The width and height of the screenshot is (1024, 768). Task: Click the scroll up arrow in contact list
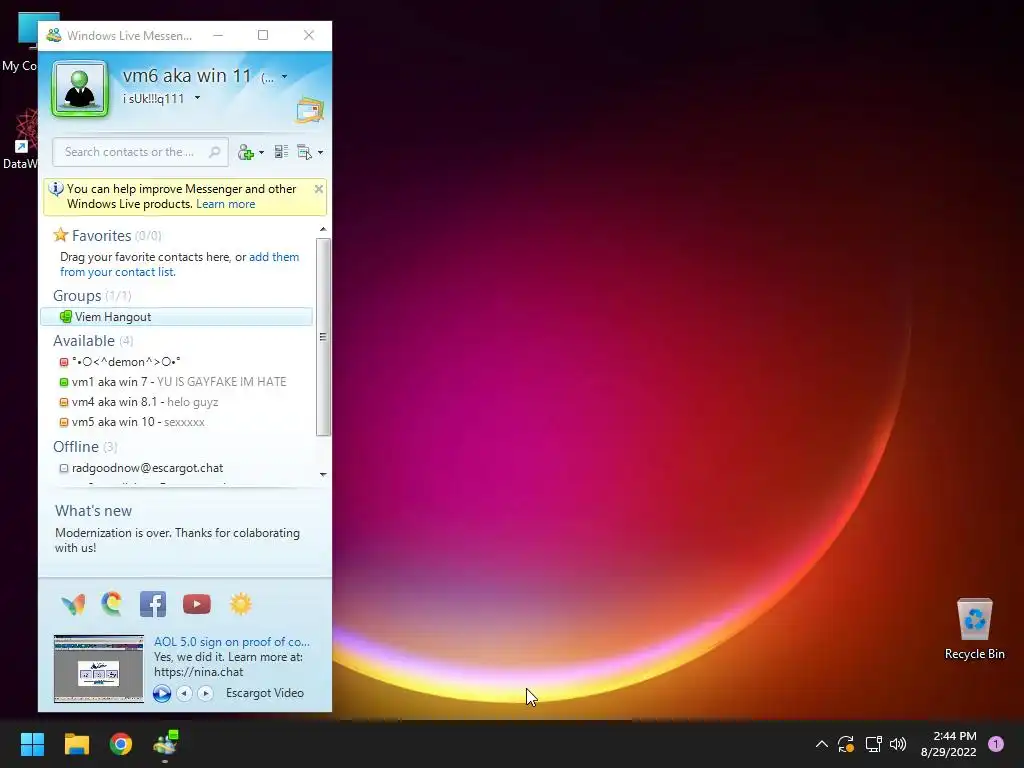323,229
